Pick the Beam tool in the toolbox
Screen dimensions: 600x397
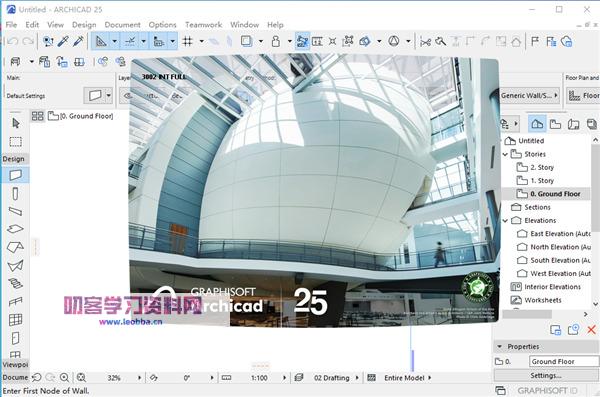tap(15, 211)
